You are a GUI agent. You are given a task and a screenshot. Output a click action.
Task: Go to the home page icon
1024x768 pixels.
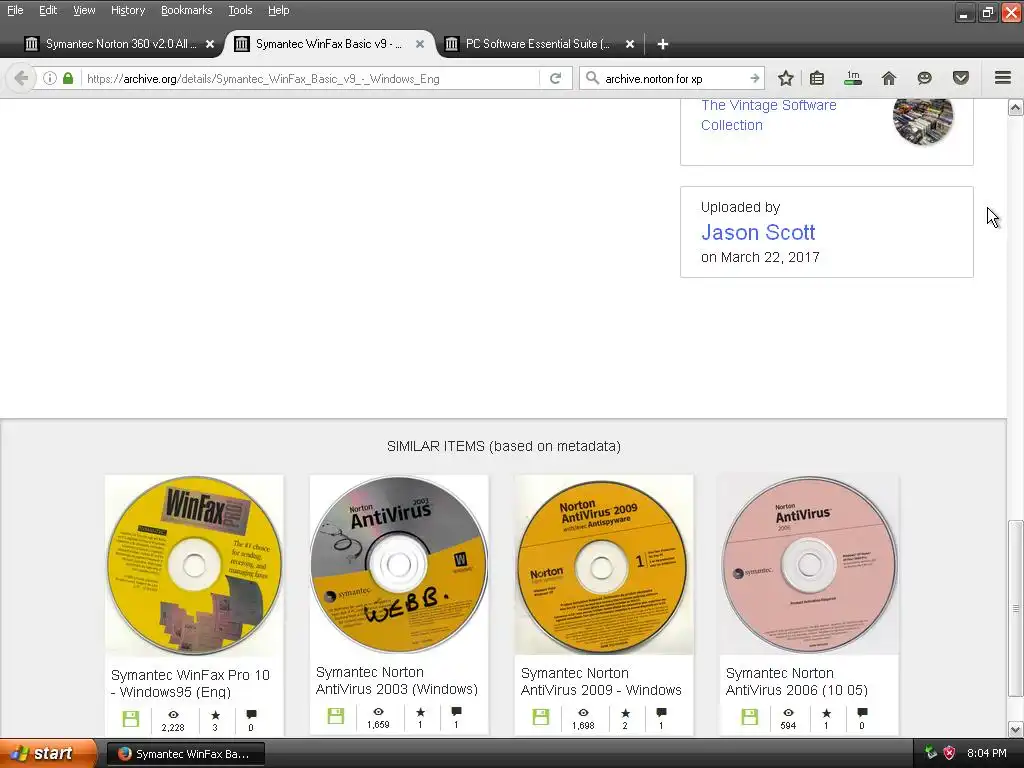coord(888,78)
